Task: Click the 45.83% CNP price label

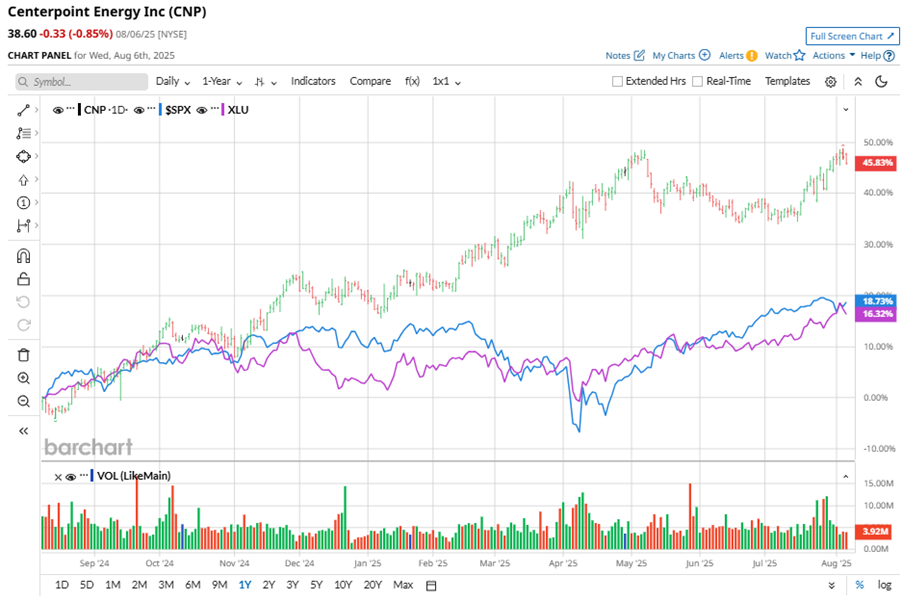Action: [x=875, y=163]
